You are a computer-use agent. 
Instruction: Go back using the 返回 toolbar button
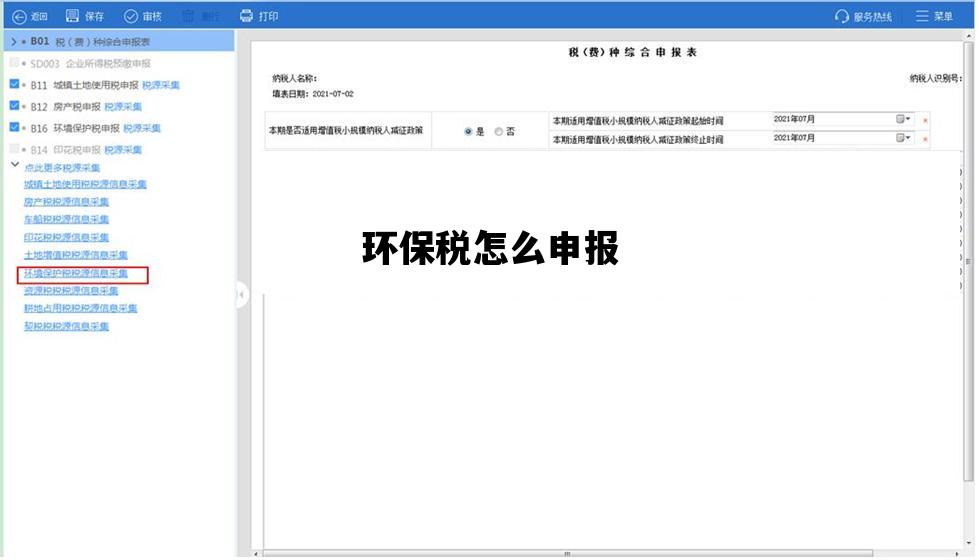30,16
